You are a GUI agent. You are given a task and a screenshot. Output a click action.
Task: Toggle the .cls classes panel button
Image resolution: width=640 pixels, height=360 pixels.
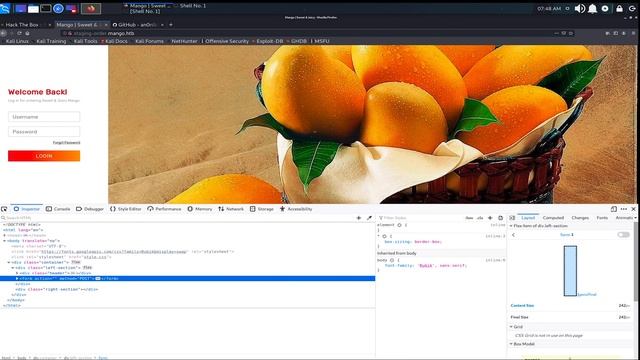pos(480,218)
